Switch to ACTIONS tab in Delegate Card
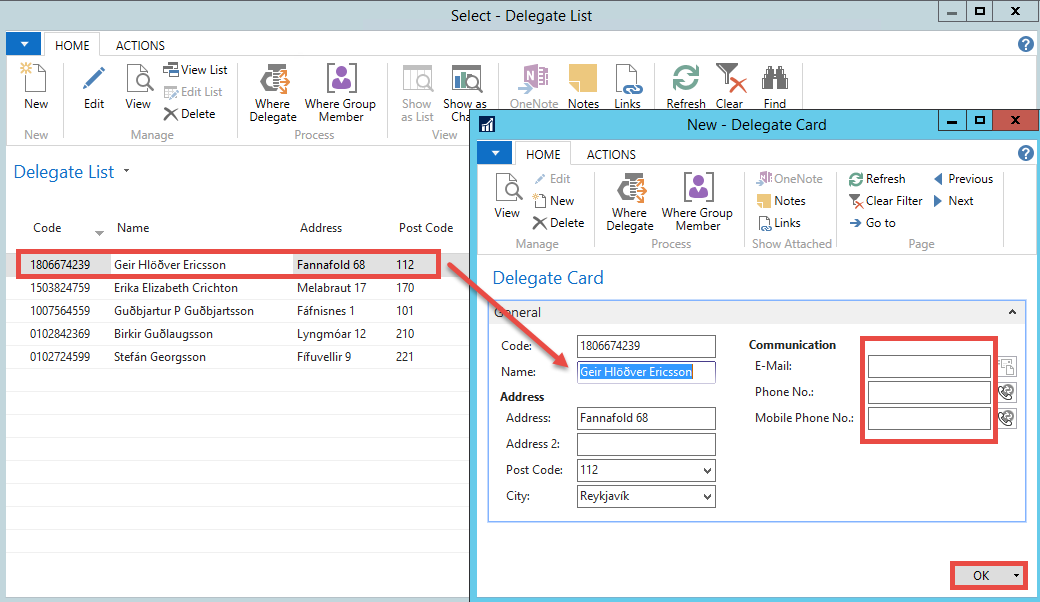The height and width of the screenshot is (602, 1040). point(611,154)
